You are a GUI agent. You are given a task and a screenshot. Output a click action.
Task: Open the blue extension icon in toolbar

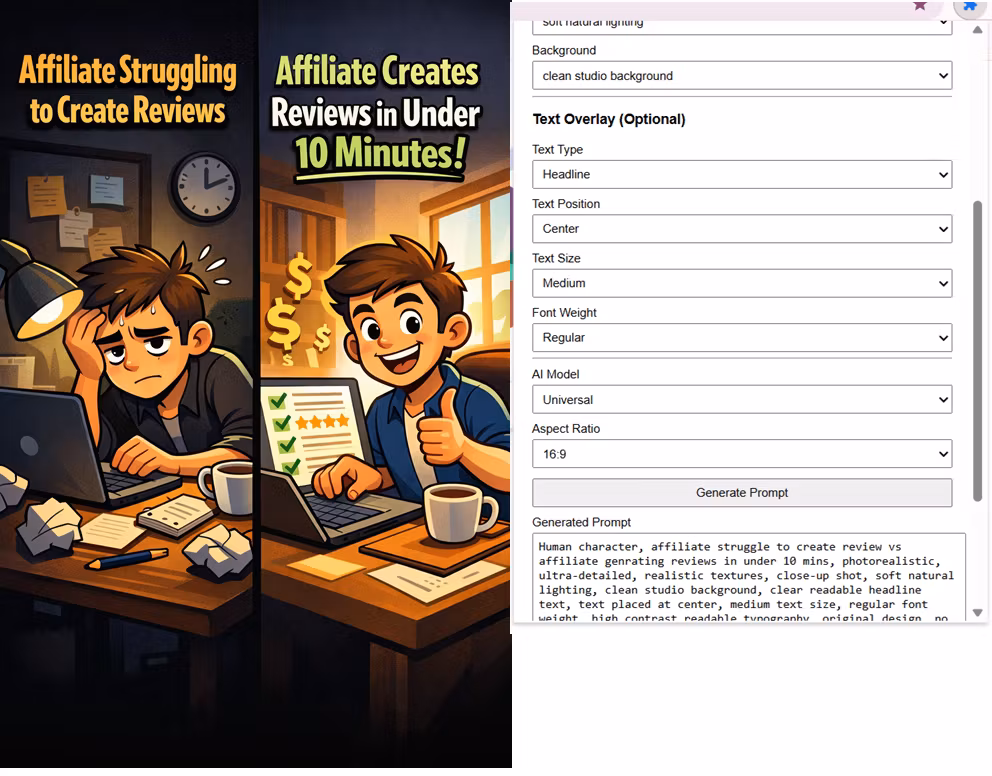click(969, 6)
